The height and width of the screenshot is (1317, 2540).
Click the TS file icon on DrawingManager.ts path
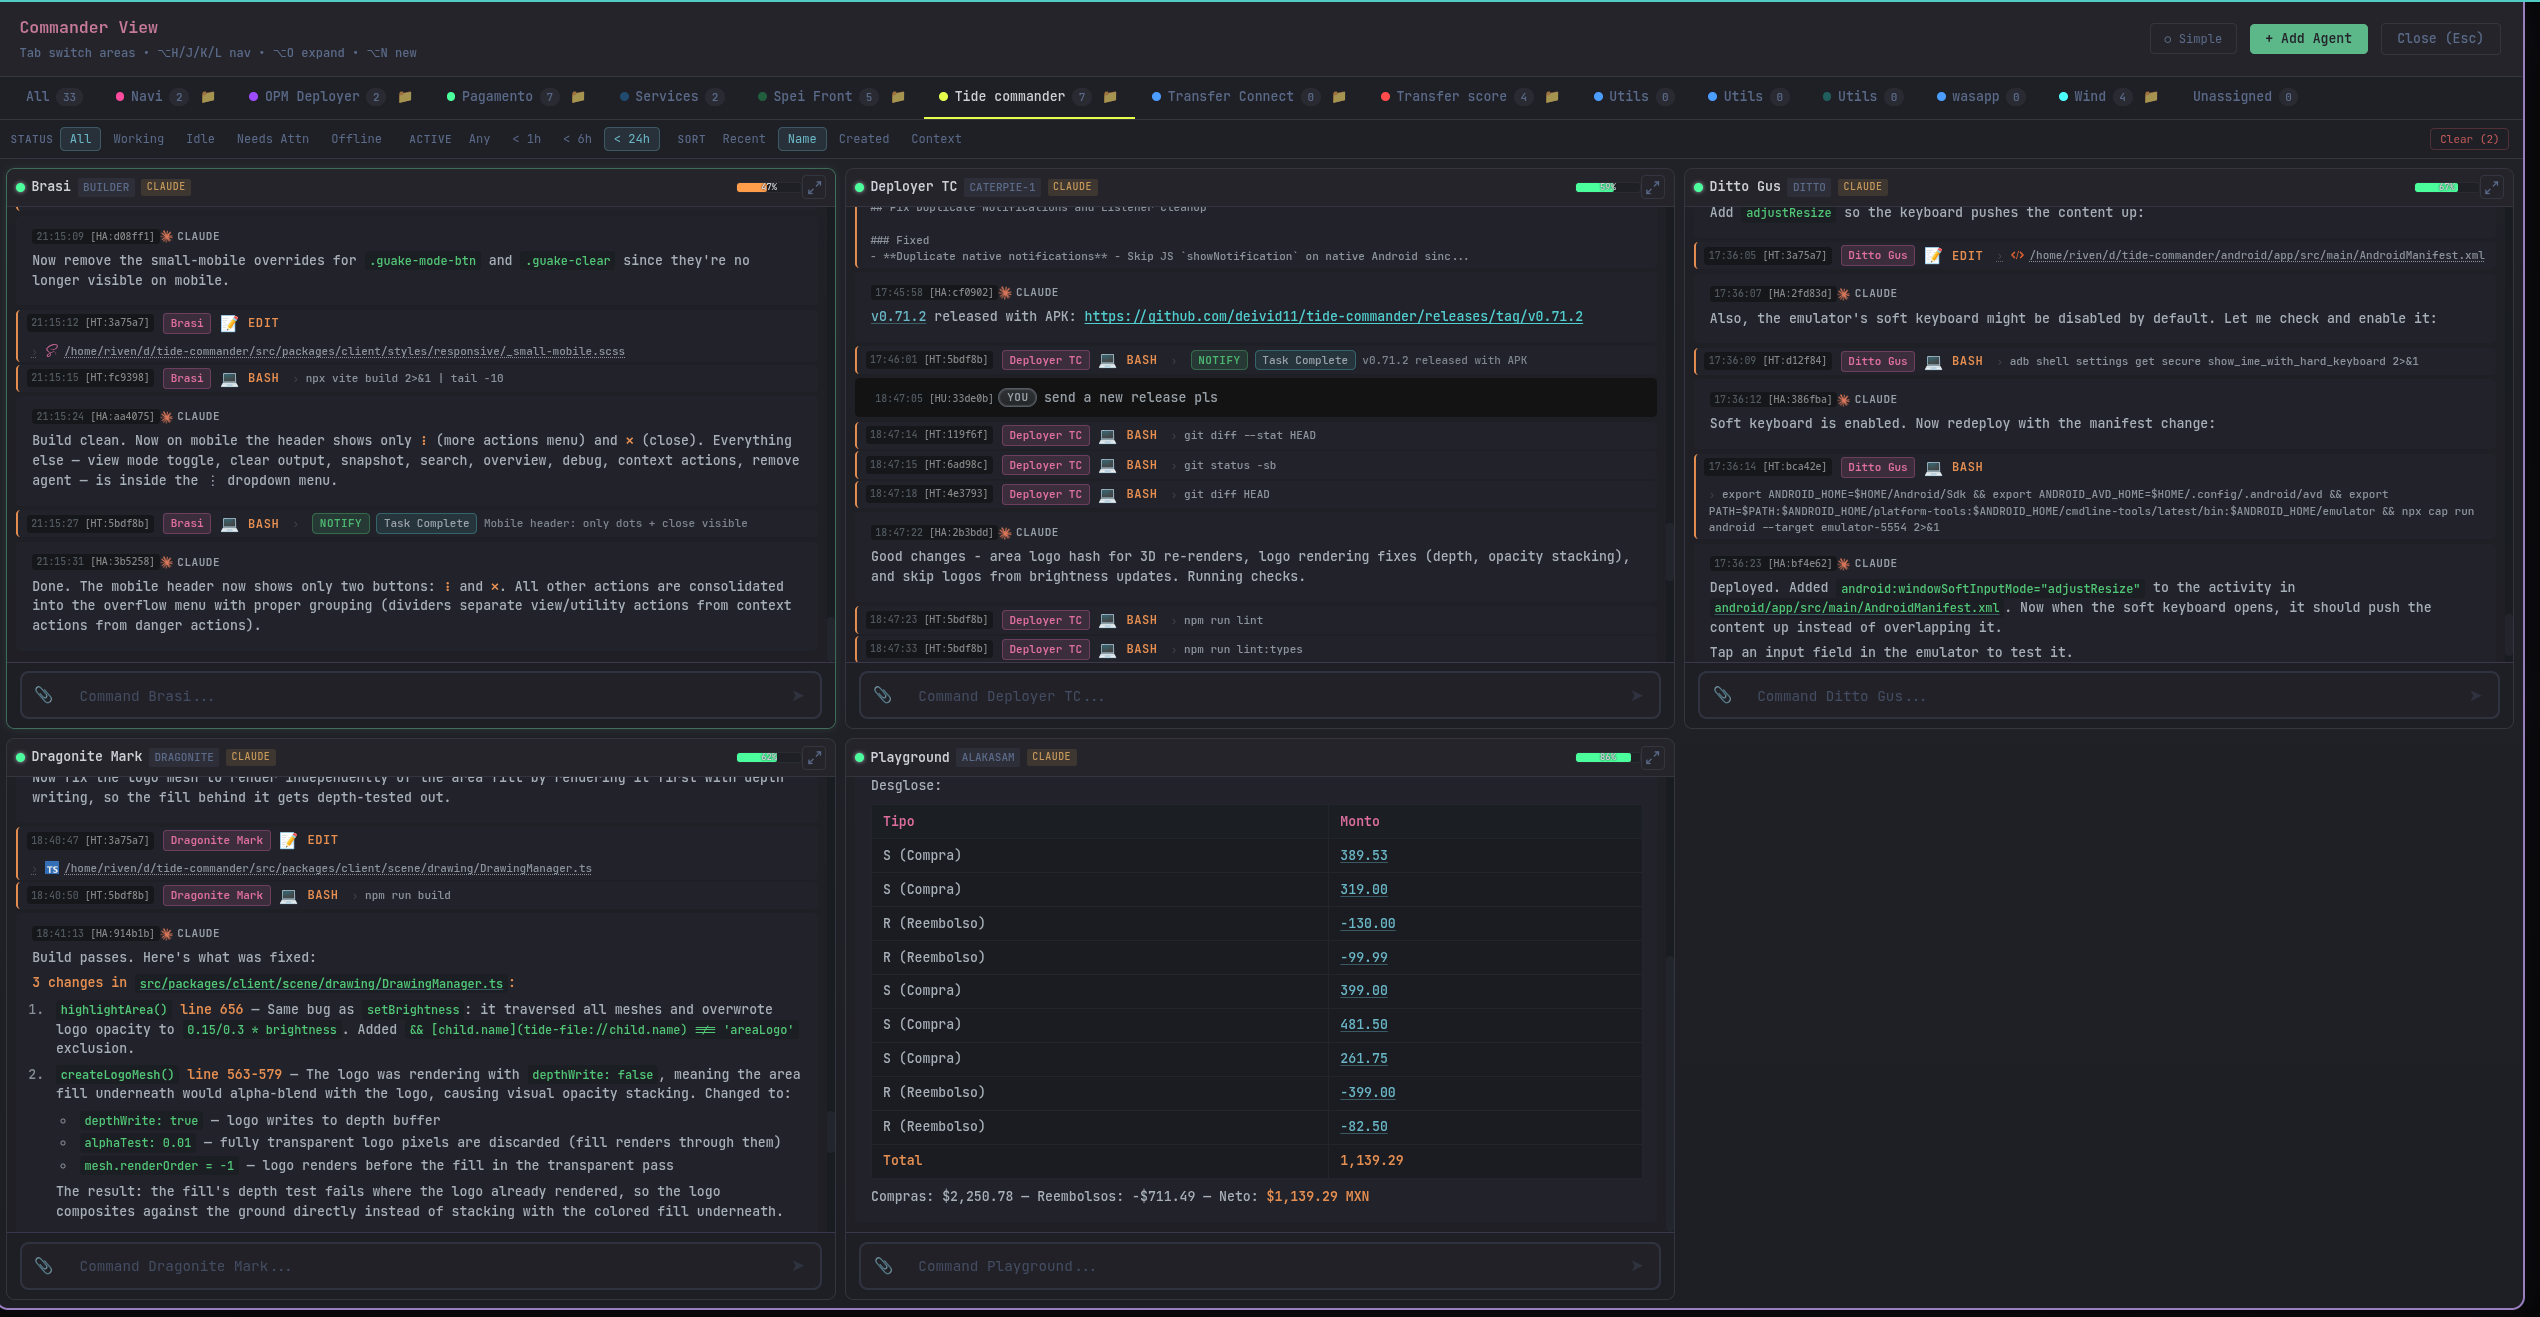(x=51, y=868)
